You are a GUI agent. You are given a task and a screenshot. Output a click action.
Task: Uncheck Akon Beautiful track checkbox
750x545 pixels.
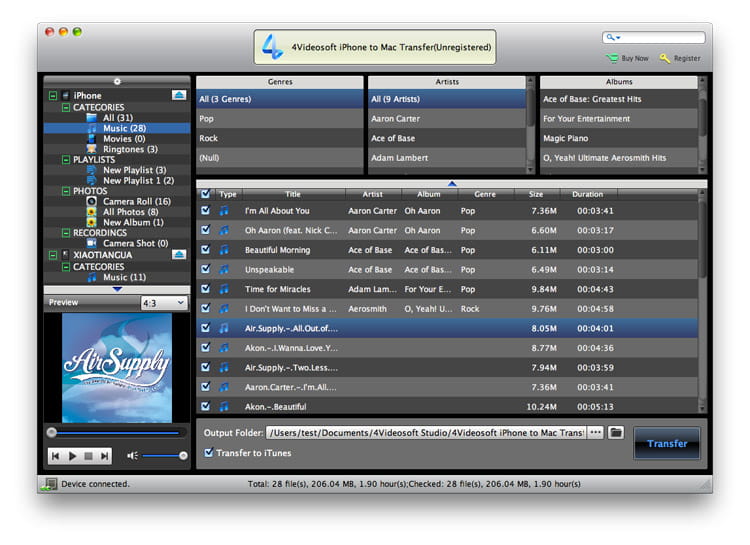pyautogui.click(x=206, y=406)
